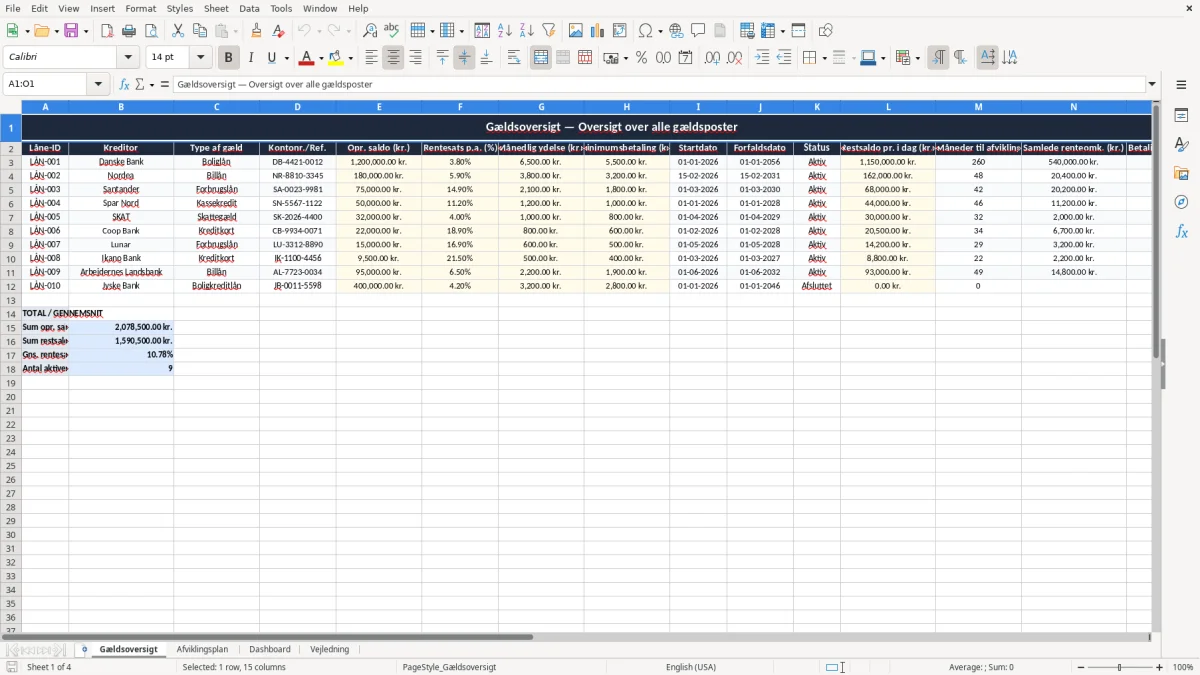Click Increase Indent icon
This screenshot has height=675, width=1200.
762,58
